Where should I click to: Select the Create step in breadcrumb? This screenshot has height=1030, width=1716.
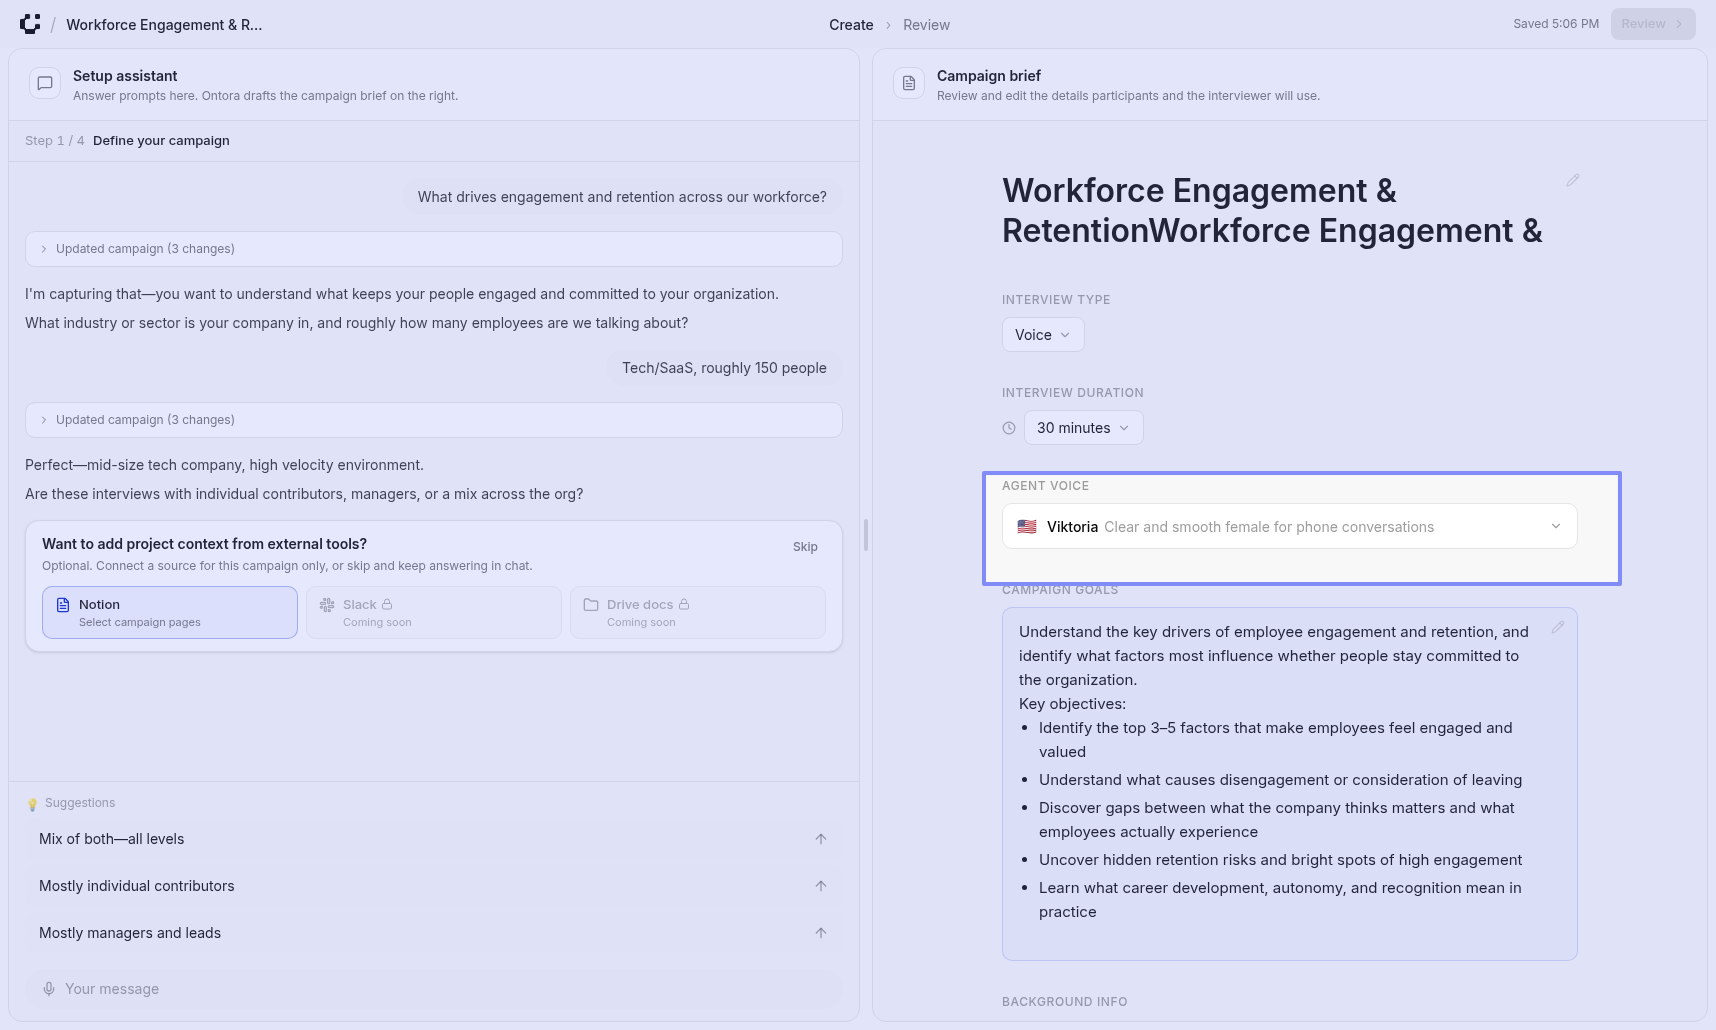click(x=850, y=25)
